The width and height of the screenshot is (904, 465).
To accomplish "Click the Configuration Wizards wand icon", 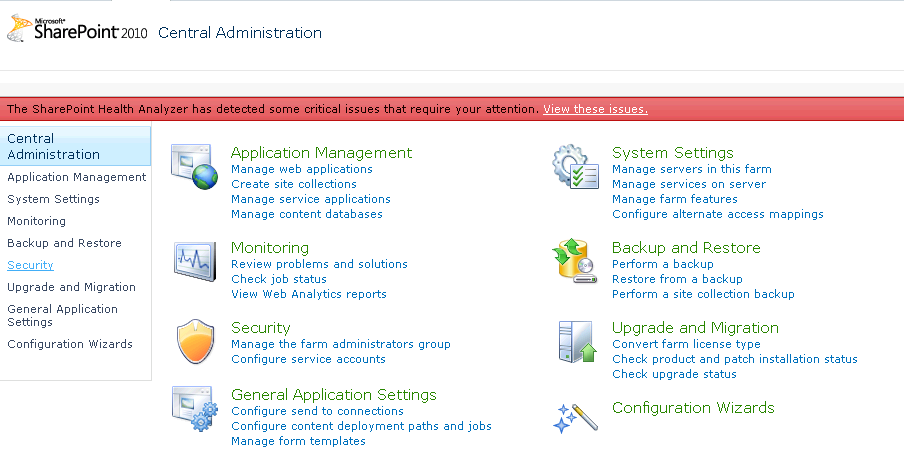I will (x=575, y=418).
